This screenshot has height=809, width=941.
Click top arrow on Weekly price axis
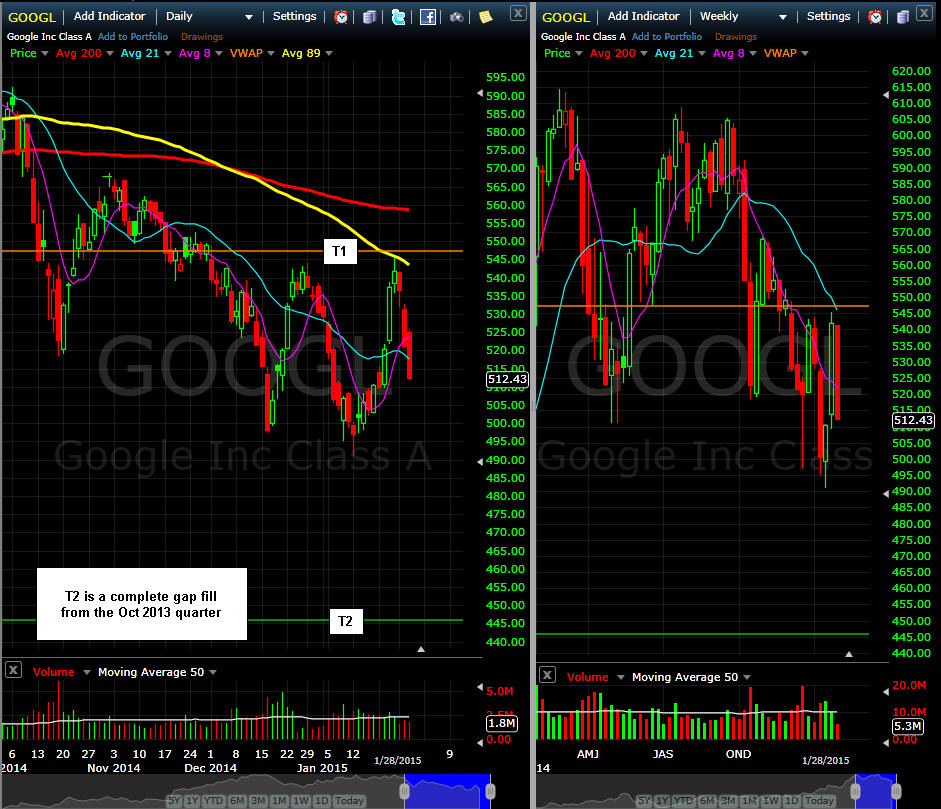(886, 95)
